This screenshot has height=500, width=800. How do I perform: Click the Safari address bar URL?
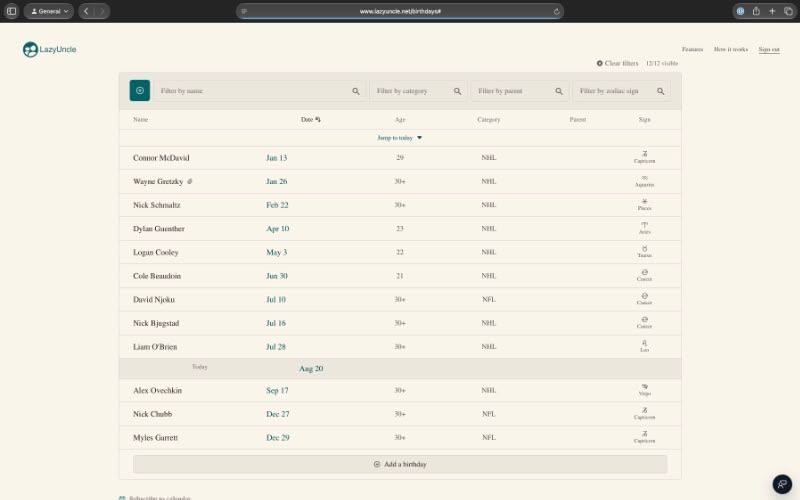pyautogui.click(x=400, y=11)
